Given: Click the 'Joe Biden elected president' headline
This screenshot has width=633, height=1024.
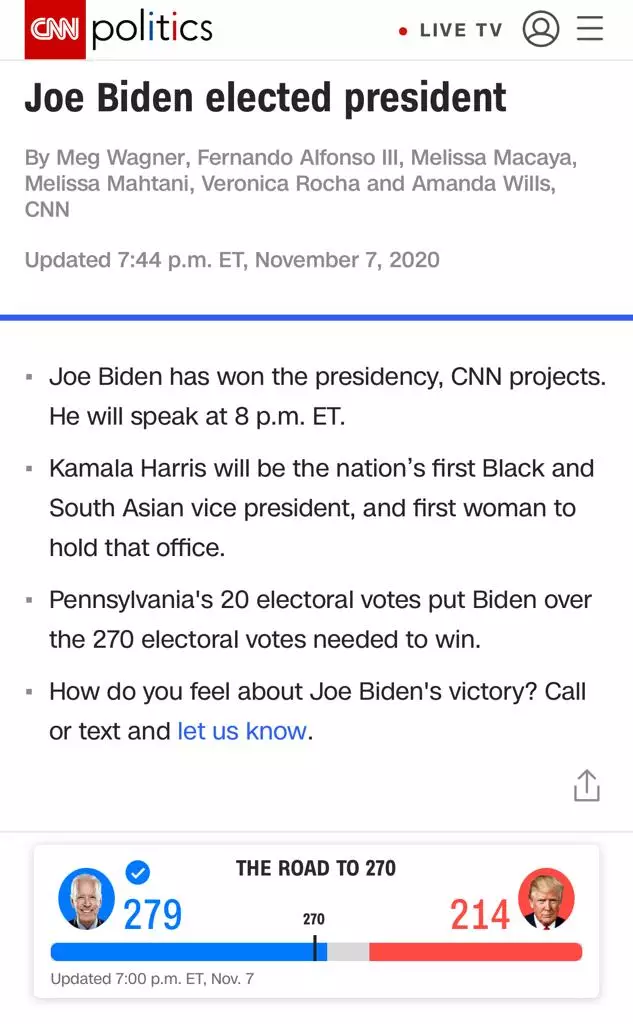Looking at the screenshot, I should click(266, 97).
